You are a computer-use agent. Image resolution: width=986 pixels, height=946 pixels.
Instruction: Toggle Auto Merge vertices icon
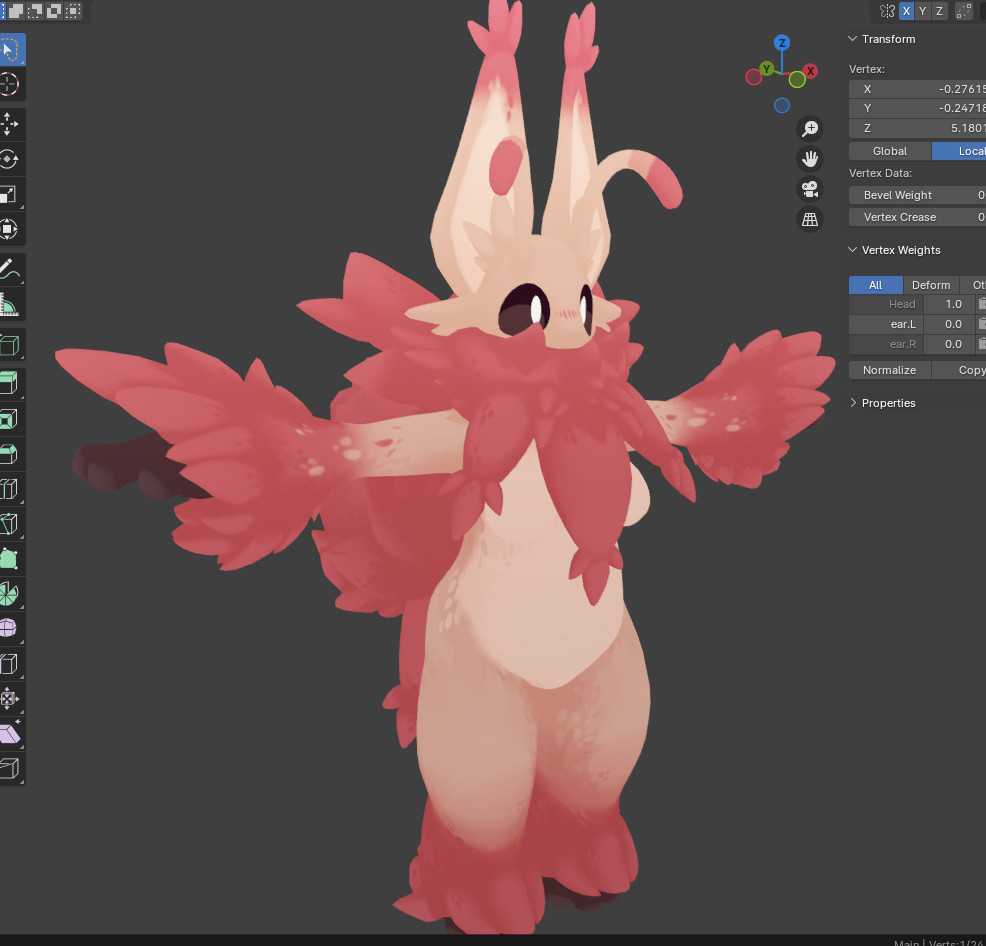963,11
